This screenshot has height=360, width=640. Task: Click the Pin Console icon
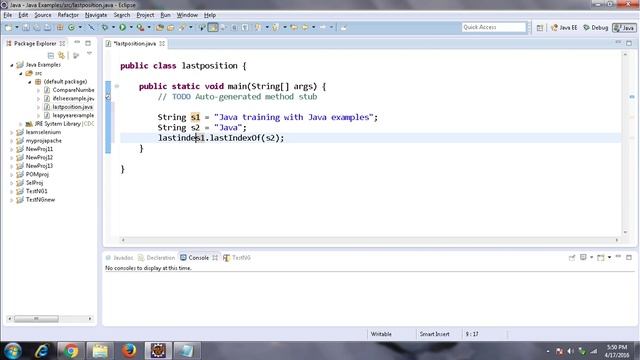pos(572,257)
